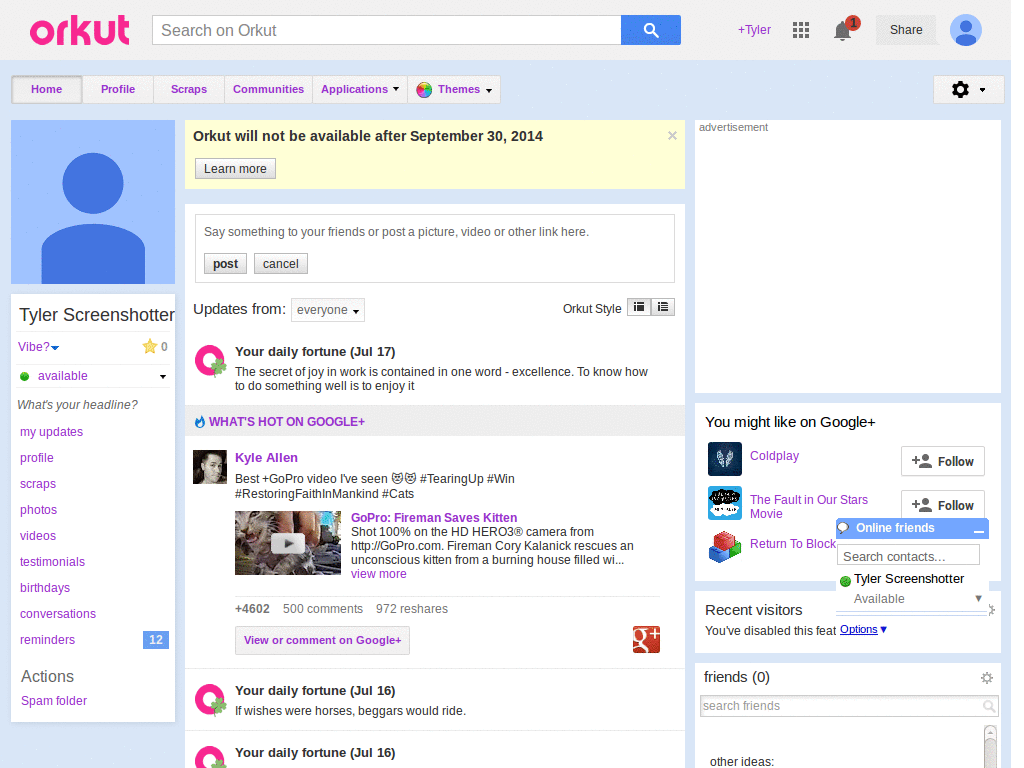Open Kyle Allen's name link
The width and height of the screenshot is (1024, 768).
click(266, 458)
